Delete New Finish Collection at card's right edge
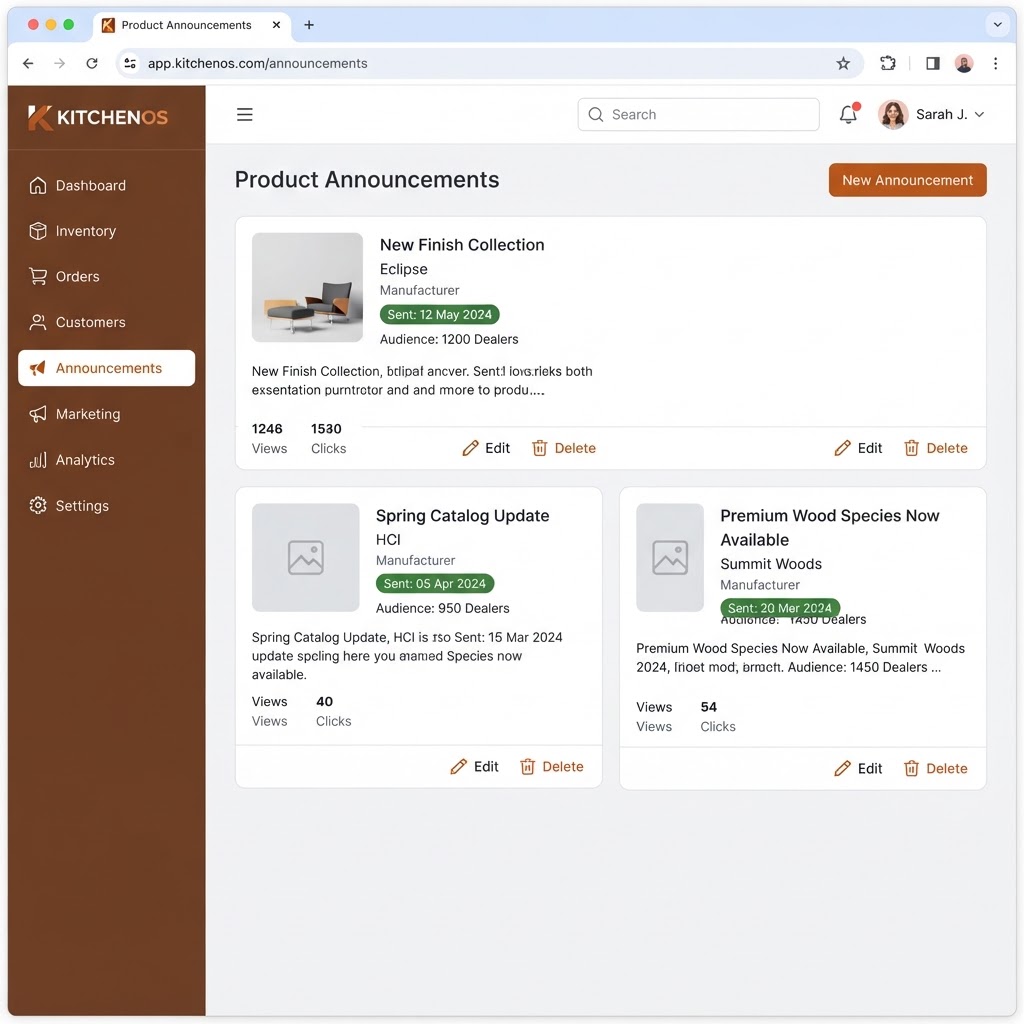The width and height of the screenshot is (1024, 1024). (x=936, y=448)
